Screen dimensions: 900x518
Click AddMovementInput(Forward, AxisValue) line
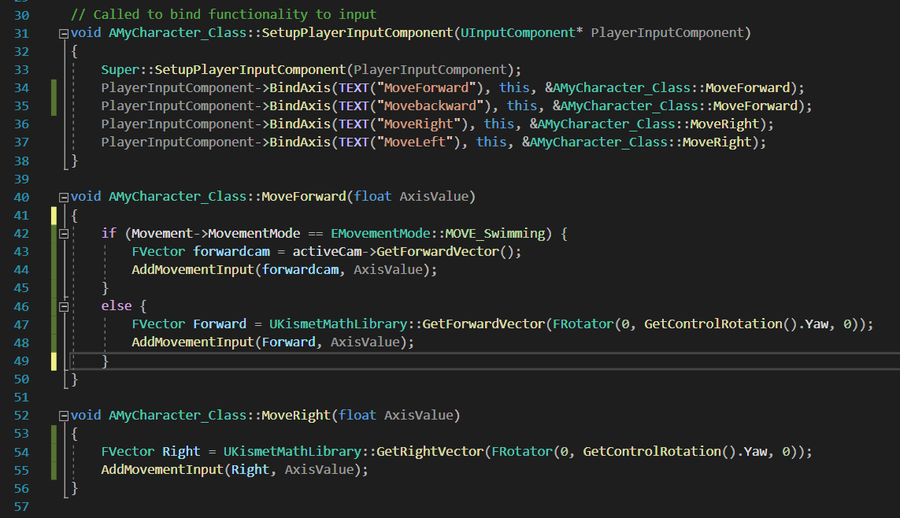point(273,342)
